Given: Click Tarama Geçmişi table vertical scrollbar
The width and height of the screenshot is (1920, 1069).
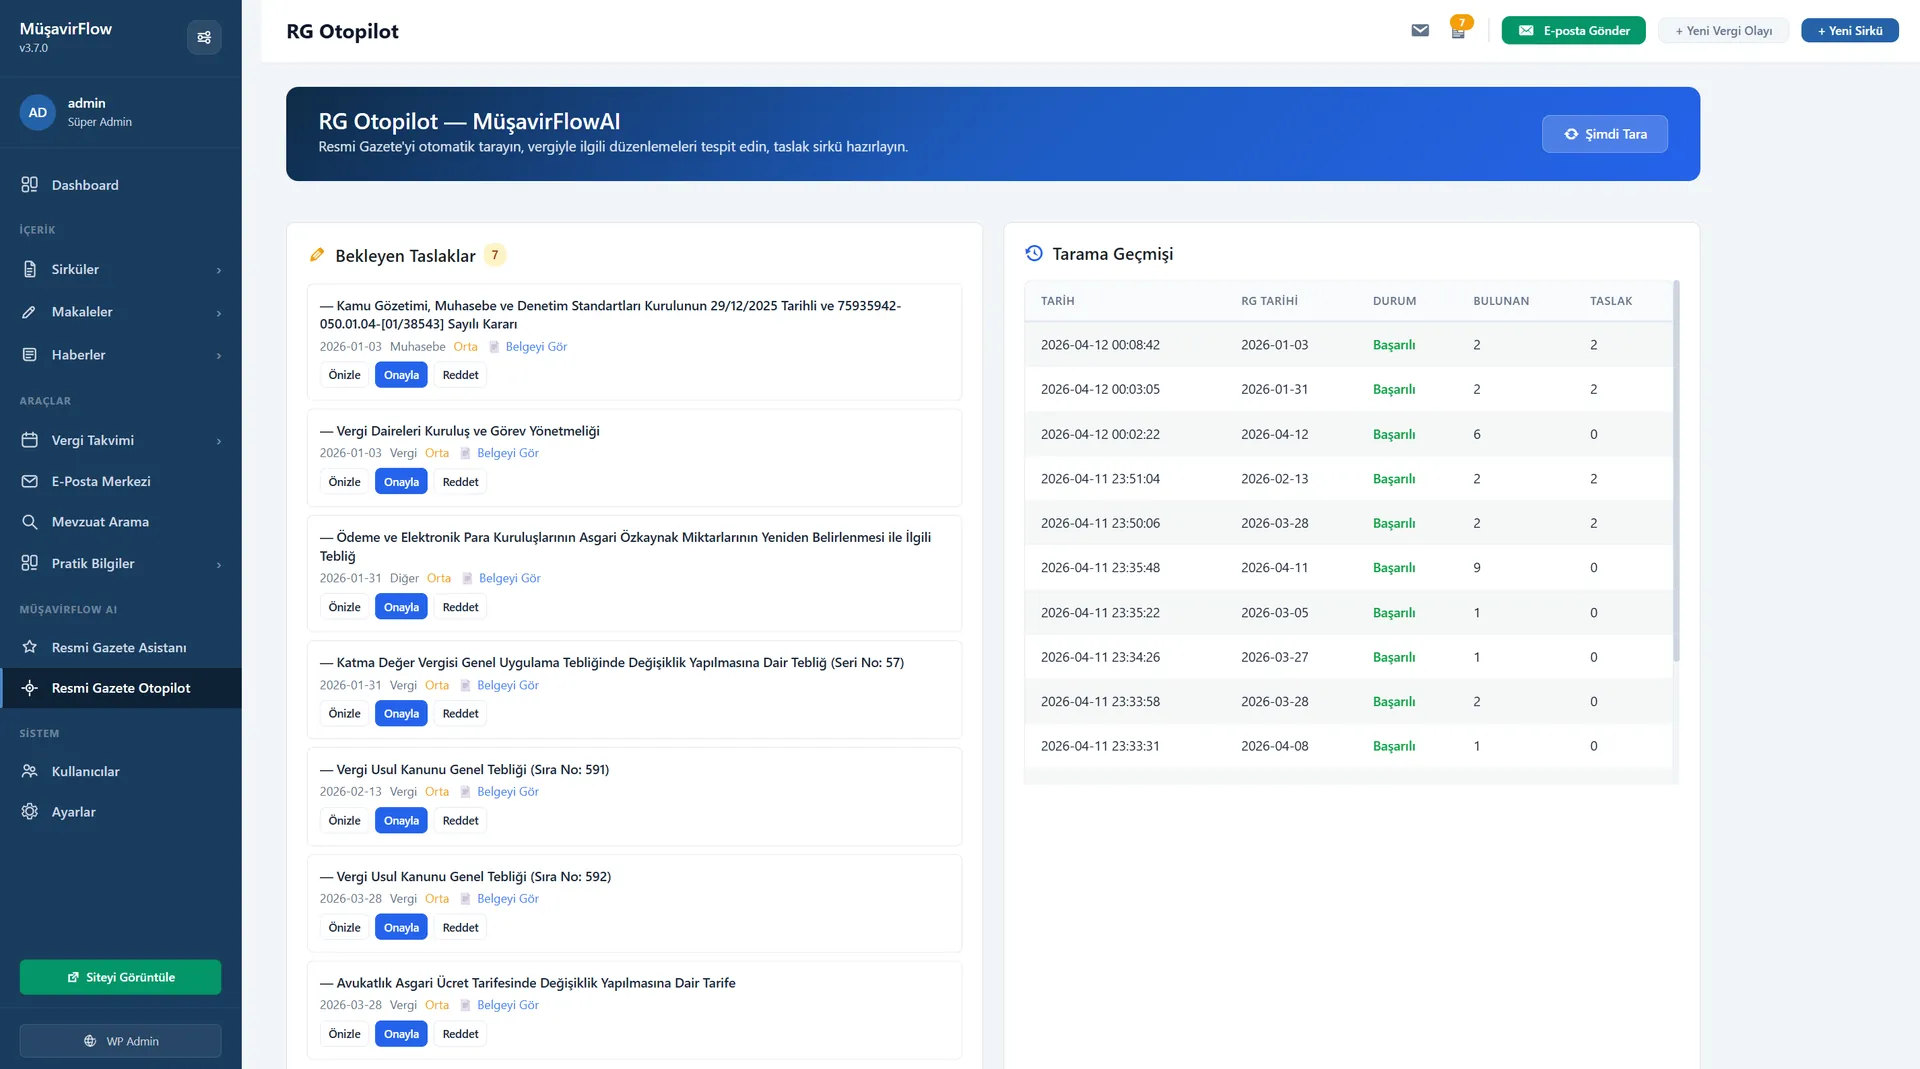Looking at the screenshot, I should pyautogui.click(x=1676, y=470).
